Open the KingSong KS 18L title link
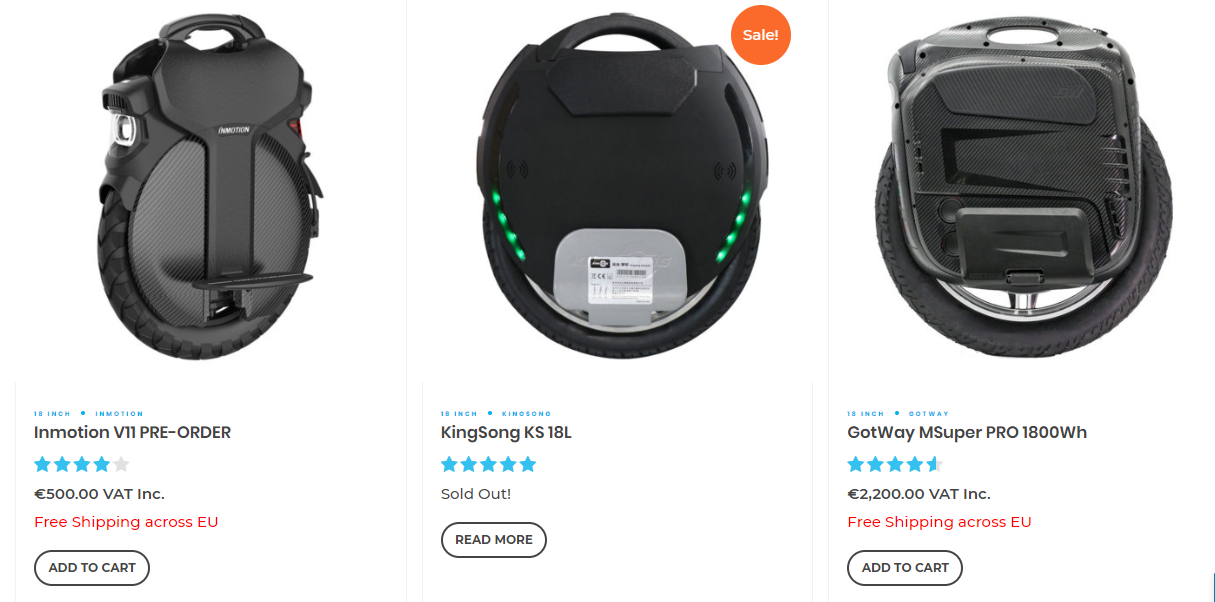Screen dimensions: 1215x602 (506, 433)
